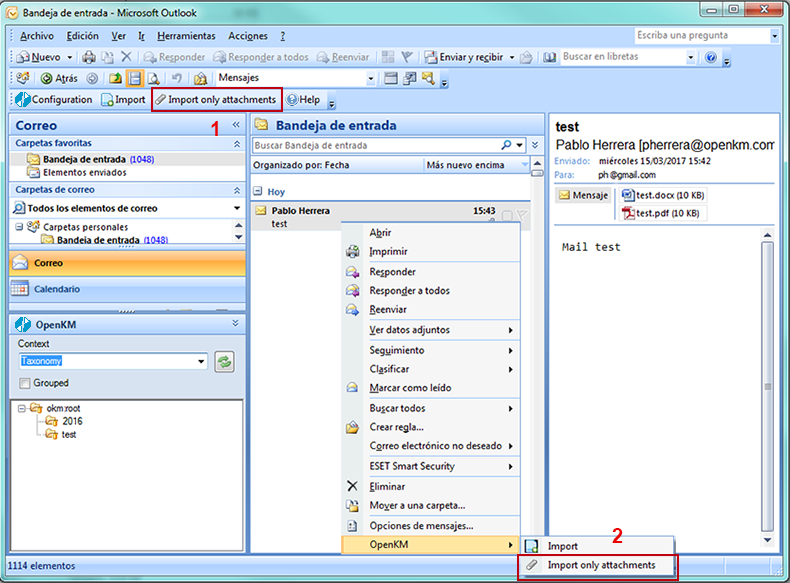Choose Responder a todos in context menu
Screen dimensions: 790x583
[x=431, y=291]
